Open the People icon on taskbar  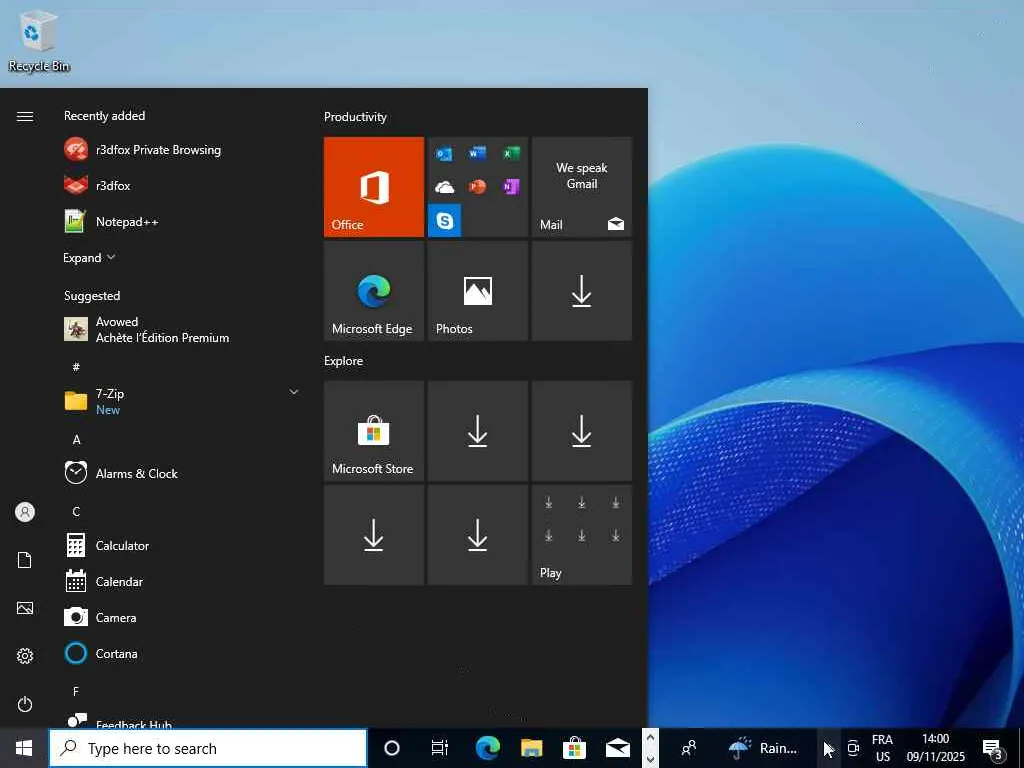pyautogui.click(x=688, y=748)
